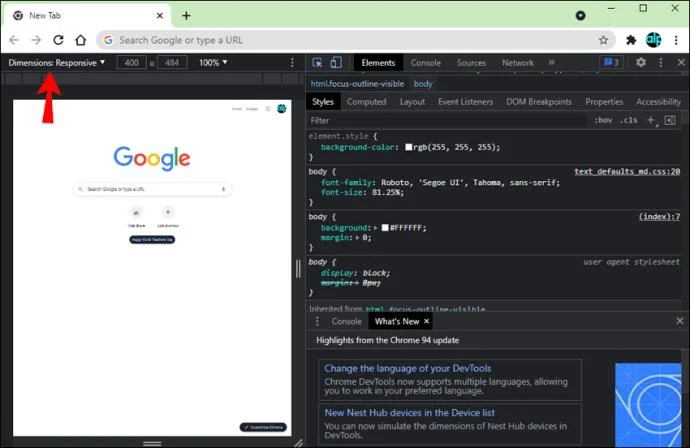Open device toolbar more options menu

[292, 62]
